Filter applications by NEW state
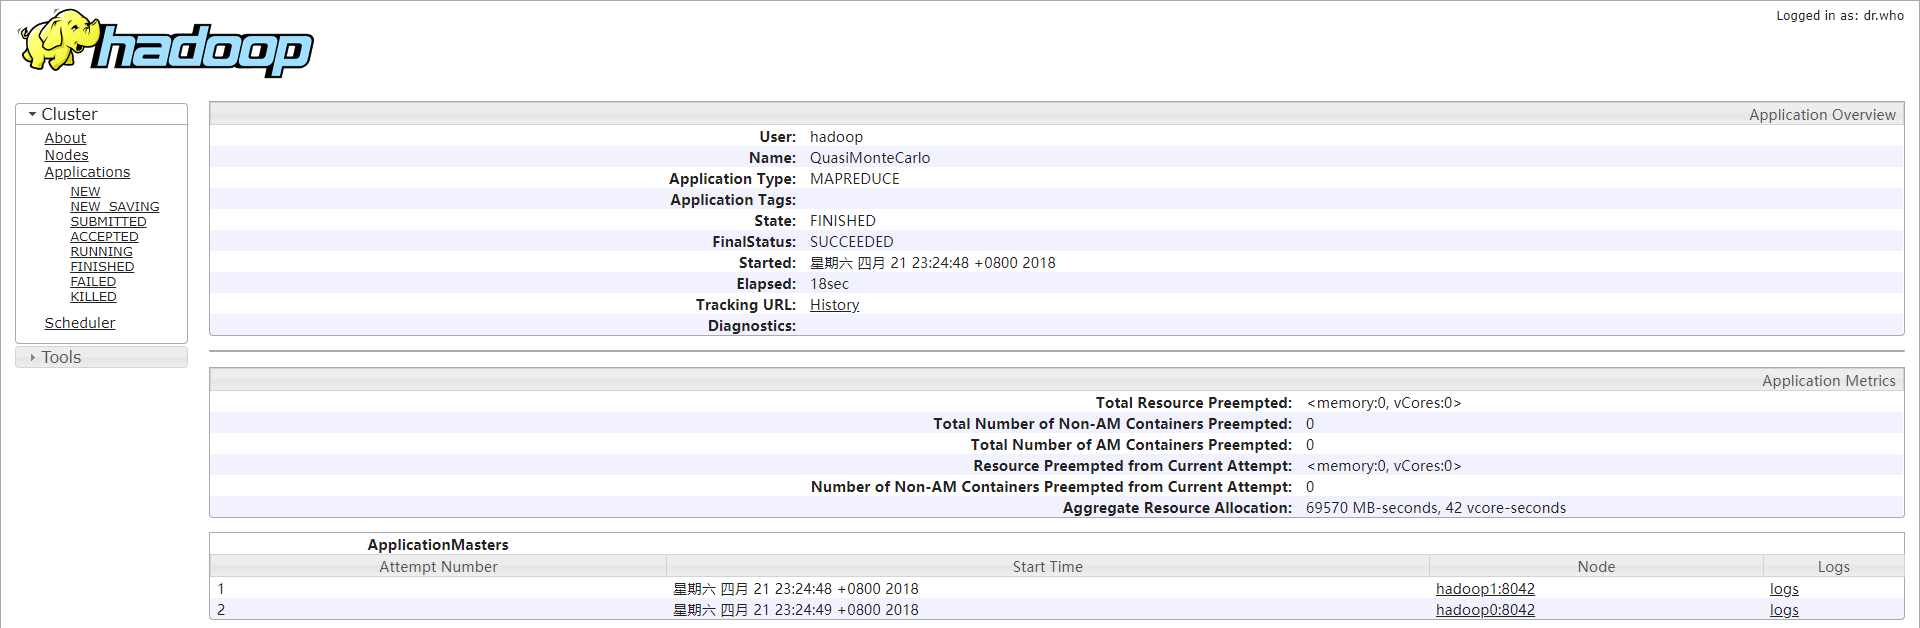The height and width of the screenshot is (628, 1920). click(x=85, y=192)
